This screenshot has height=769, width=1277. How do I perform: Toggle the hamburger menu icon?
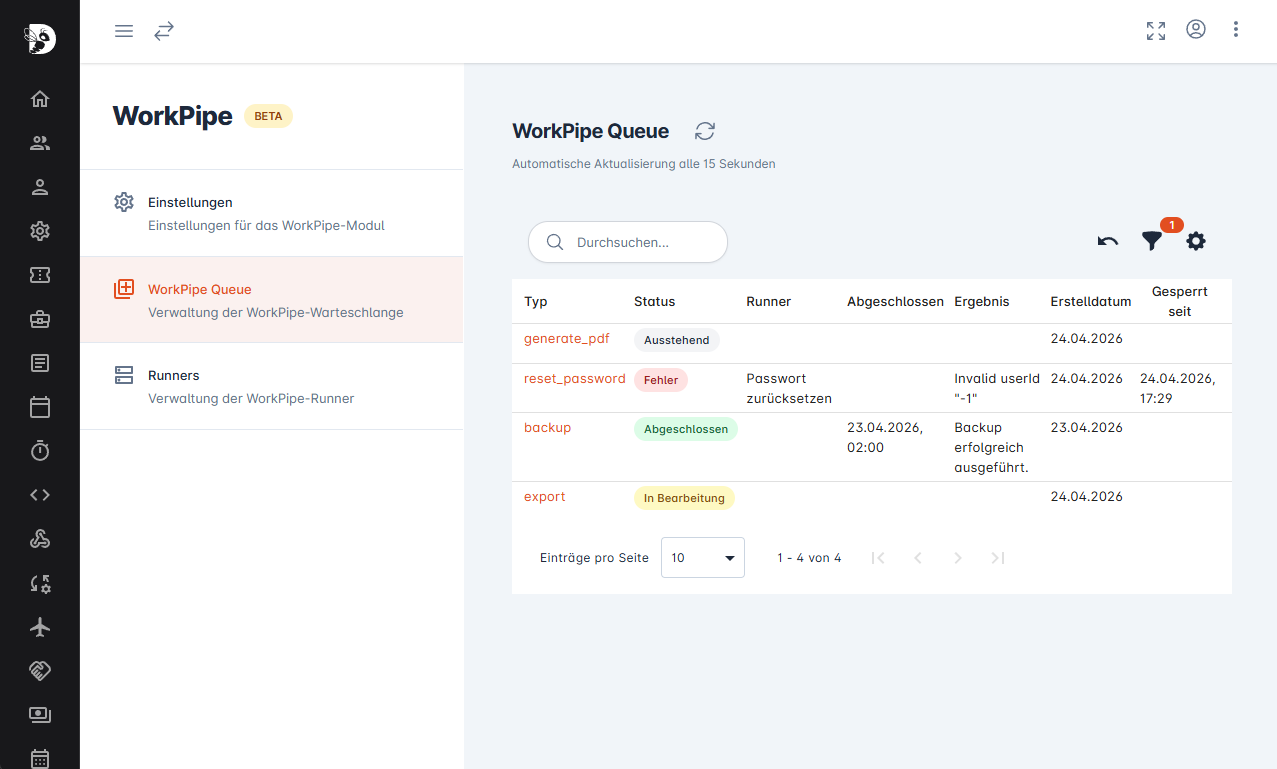point(124,31)
